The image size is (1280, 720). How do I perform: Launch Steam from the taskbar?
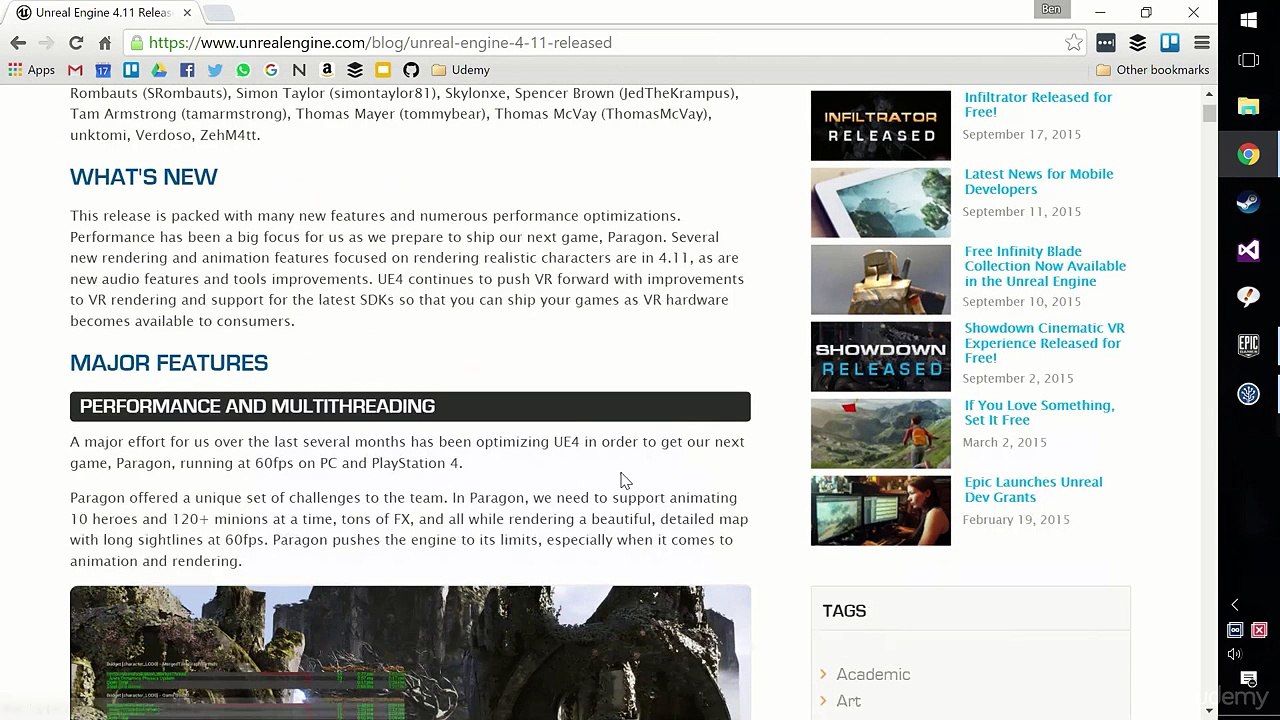pos(1248,202)
